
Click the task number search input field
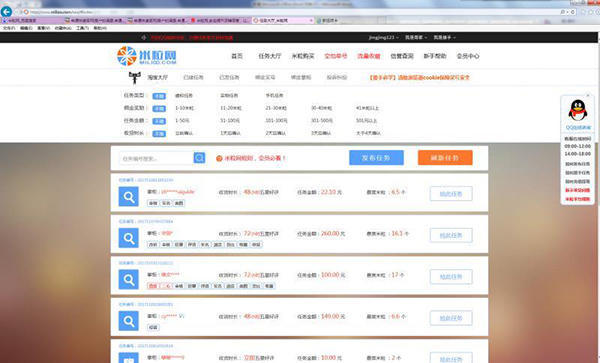156,158
